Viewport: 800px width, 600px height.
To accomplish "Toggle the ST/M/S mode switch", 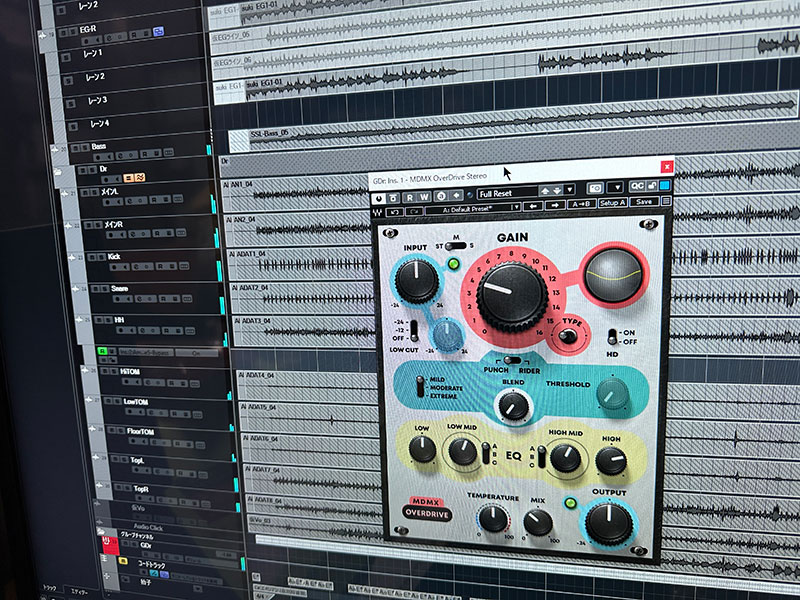I will pyautogui.click(x=455, y=246).
